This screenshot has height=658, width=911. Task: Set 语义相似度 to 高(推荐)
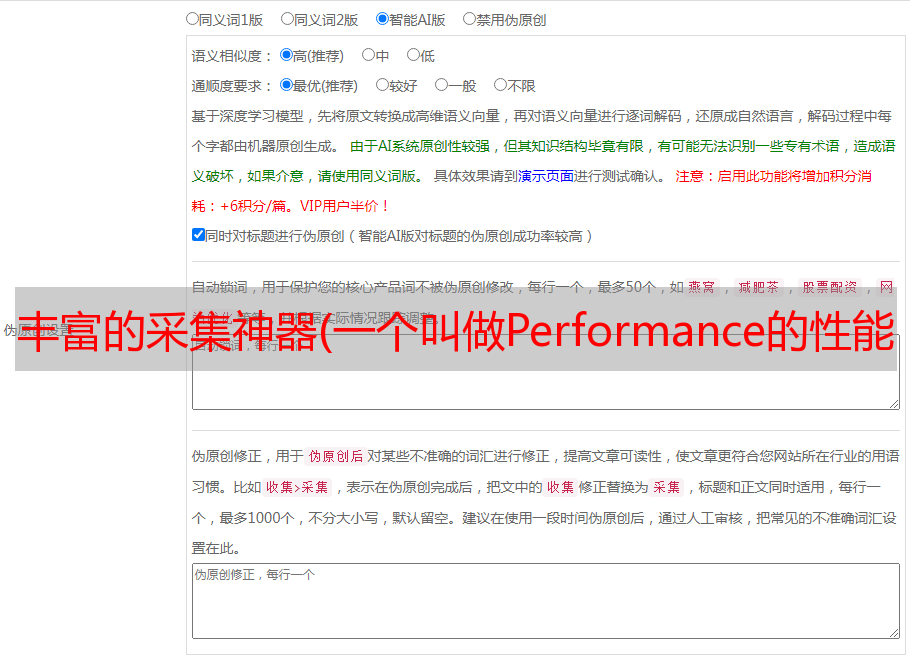click(286, 55)
